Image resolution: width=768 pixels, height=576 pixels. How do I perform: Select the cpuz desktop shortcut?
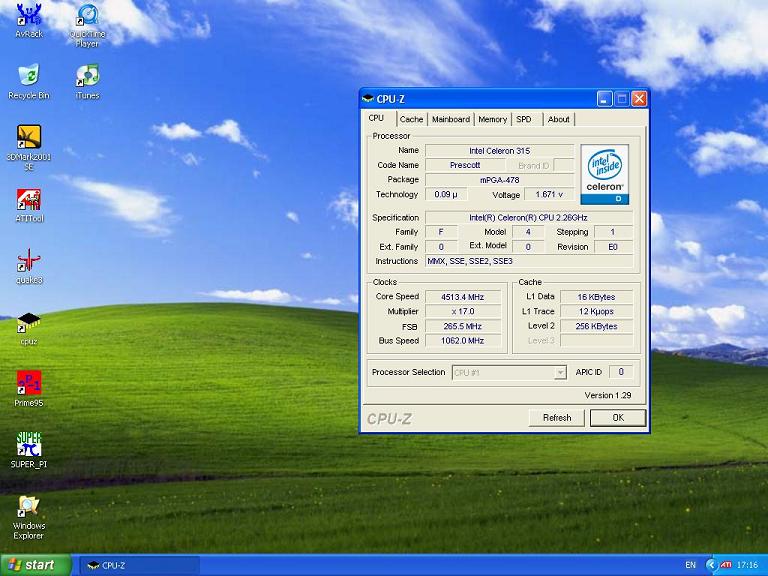(29, 329)
